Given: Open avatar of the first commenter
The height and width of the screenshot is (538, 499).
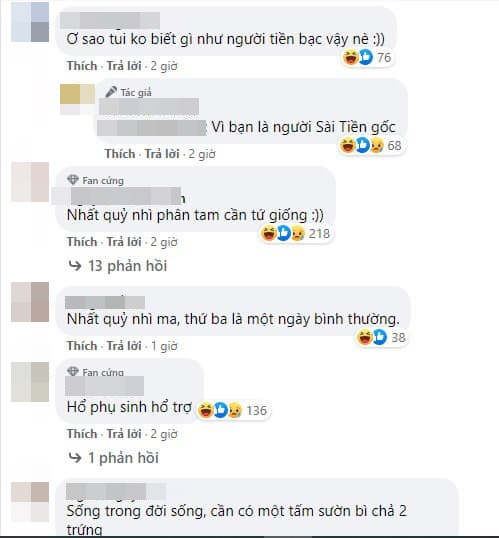Looking at the screenshot, I should point(30,22).
